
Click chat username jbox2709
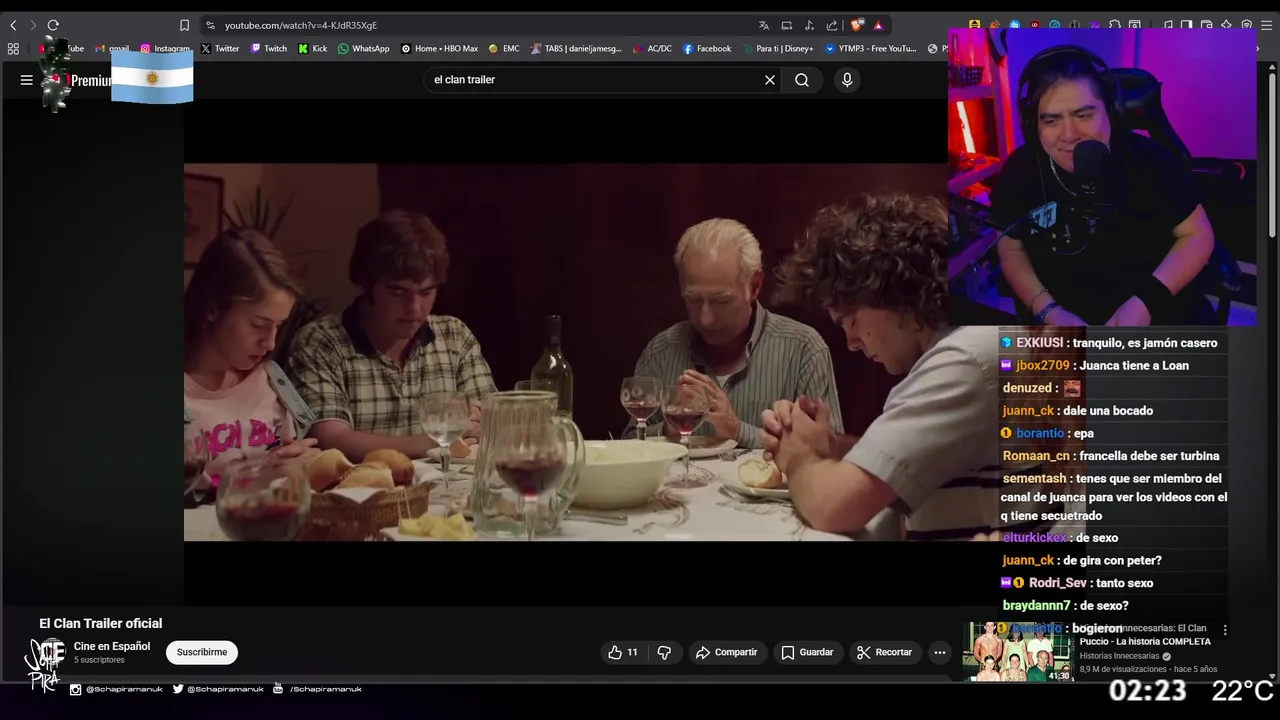pyautogui.click(x=1042, y=366)
